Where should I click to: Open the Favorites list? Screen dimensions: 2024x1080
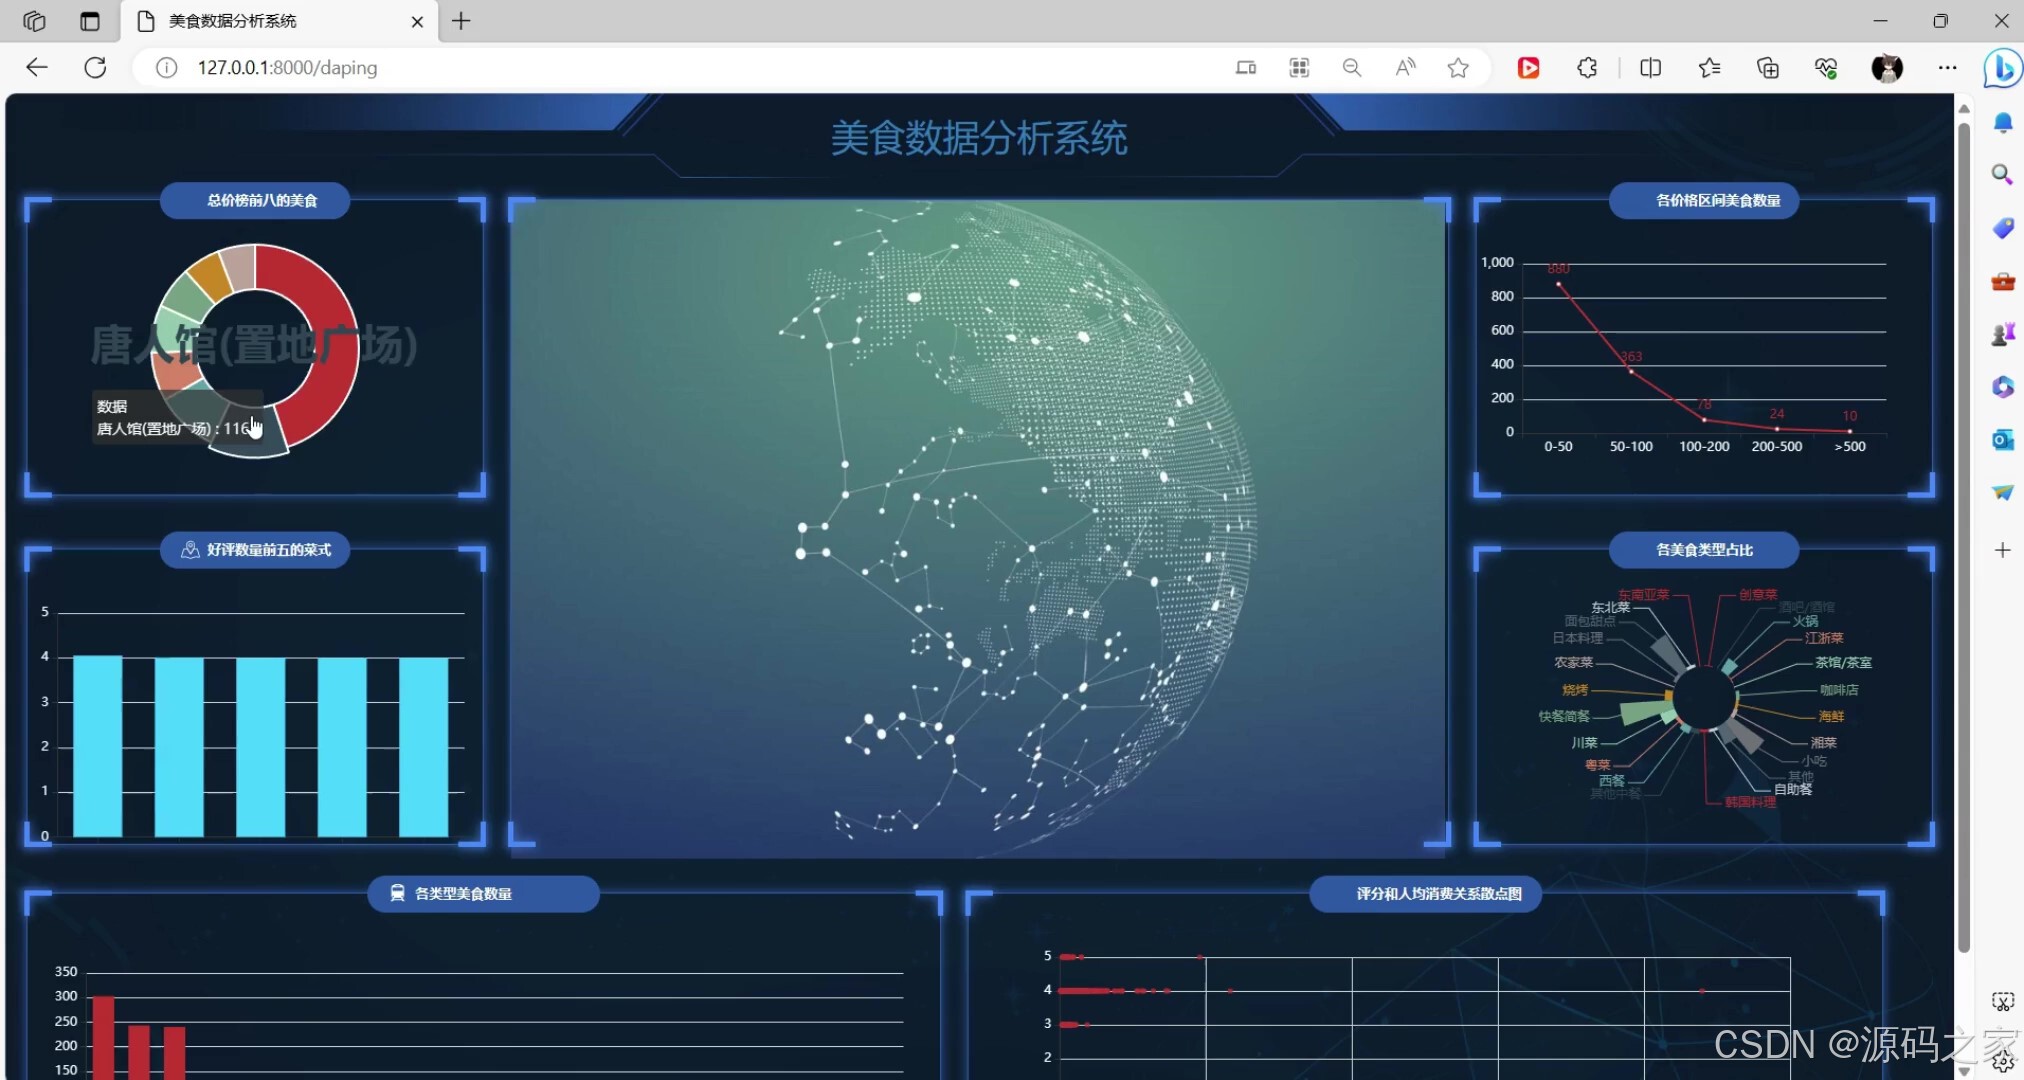[x=1710, y=68]
